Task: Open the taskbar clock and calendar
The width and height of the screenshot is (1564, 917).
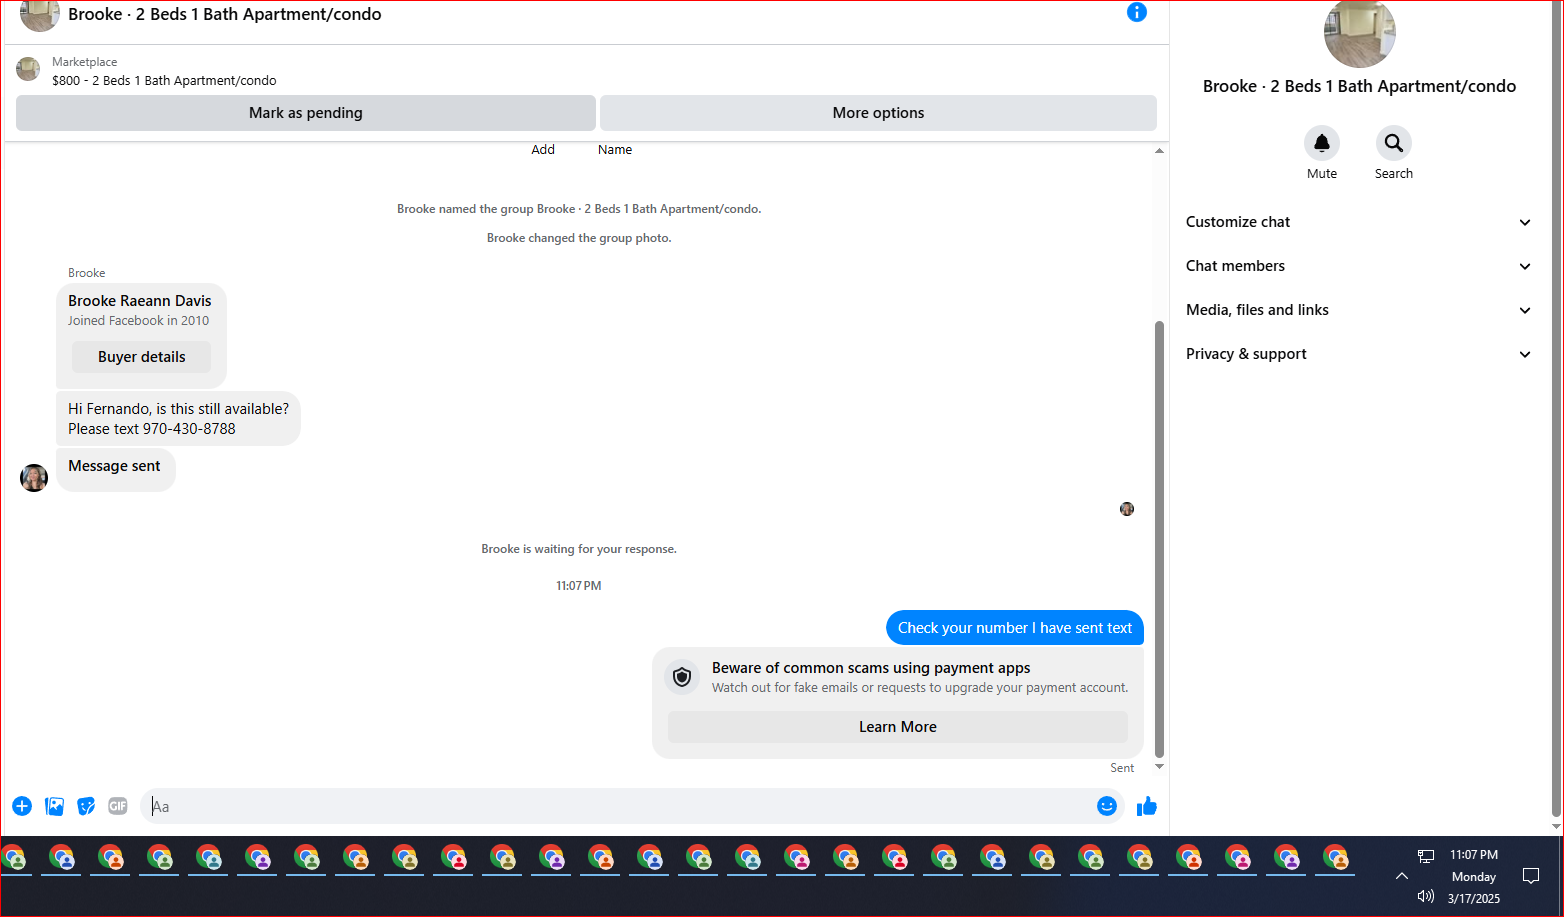Action: pyautogui.click(x=1474, y=876)
